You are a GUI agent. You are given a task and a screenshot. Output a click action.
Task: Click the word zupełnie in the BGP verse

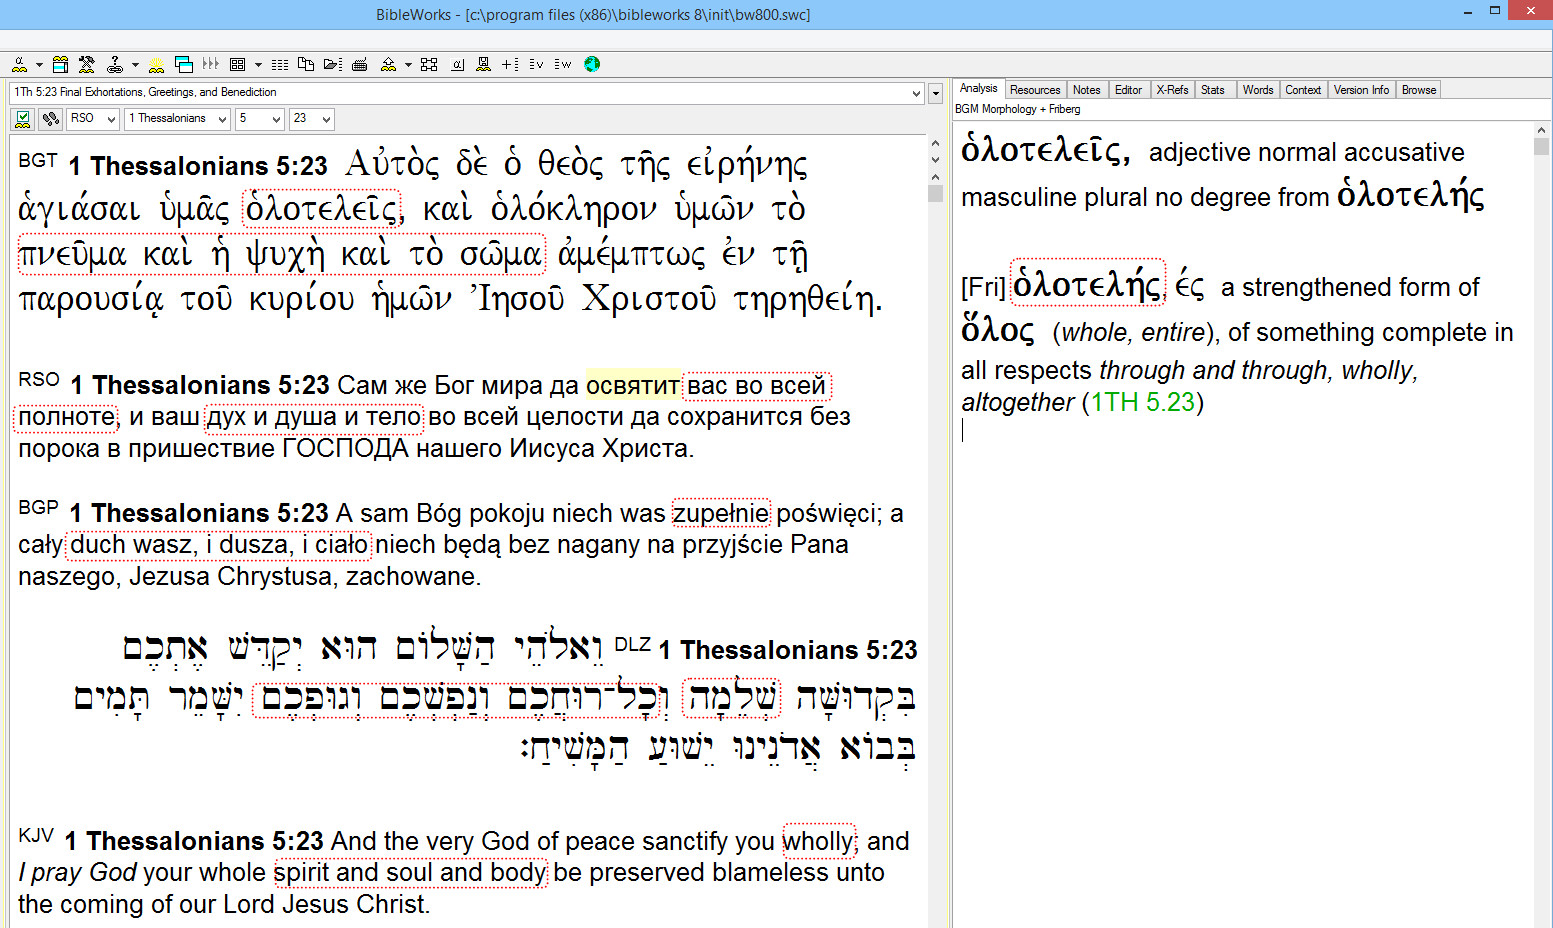coord(721,514)
